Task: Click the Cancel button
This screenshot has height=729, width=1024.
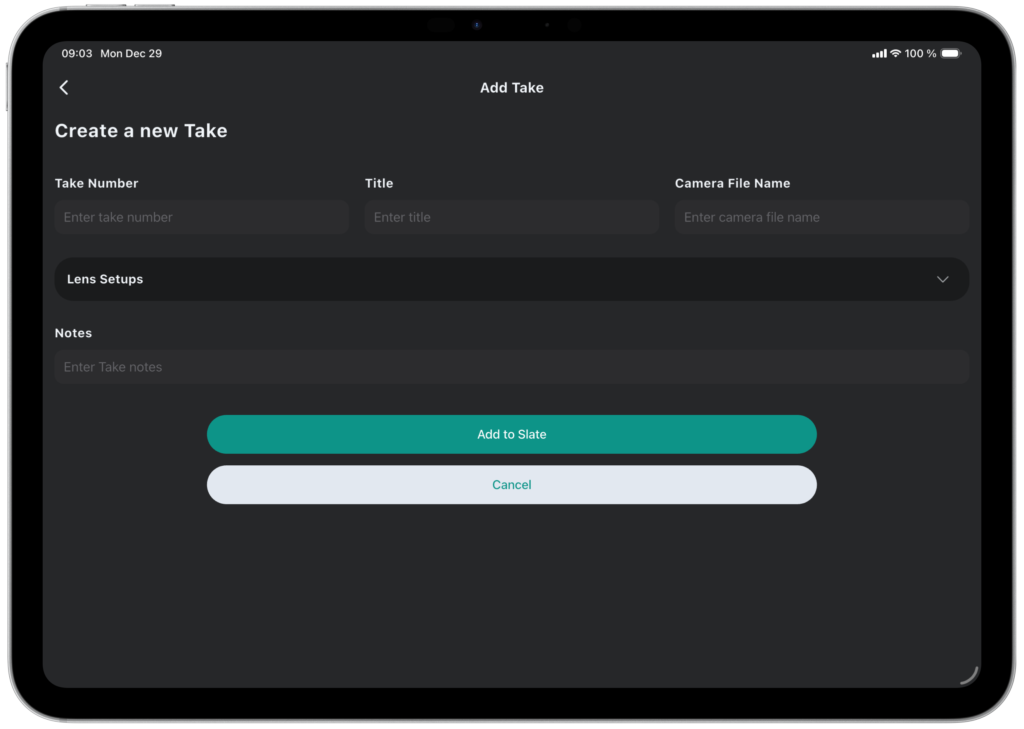Action: coord(511,485)
